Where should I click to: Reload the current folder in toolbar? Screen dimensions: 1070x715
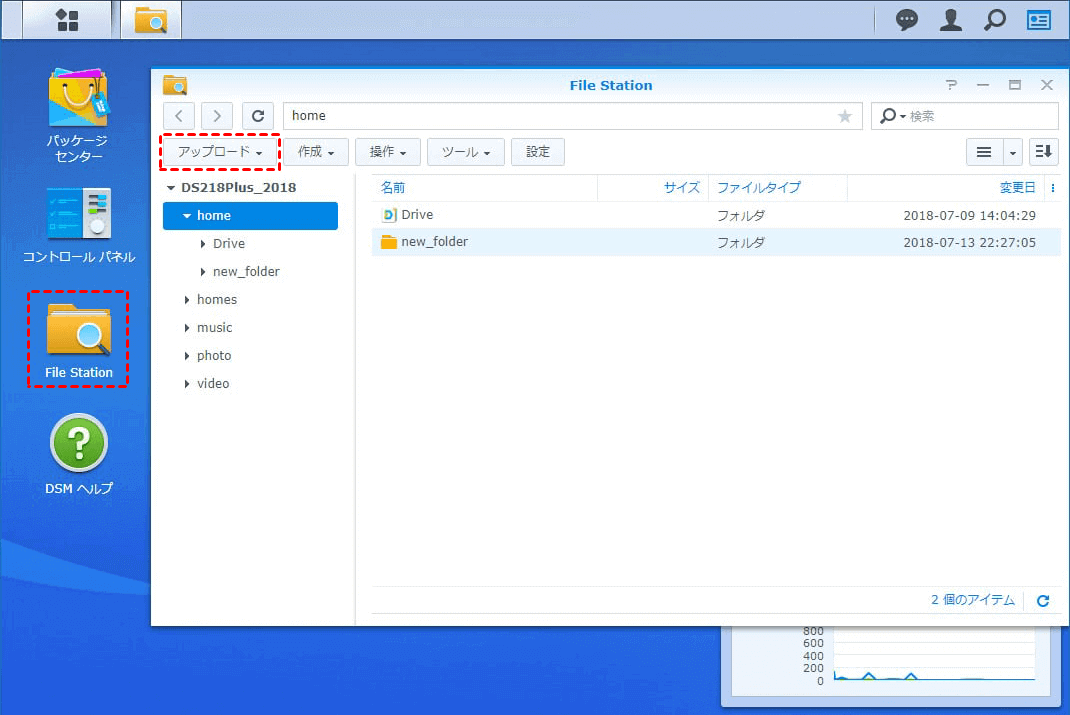[x=258, y=116]
